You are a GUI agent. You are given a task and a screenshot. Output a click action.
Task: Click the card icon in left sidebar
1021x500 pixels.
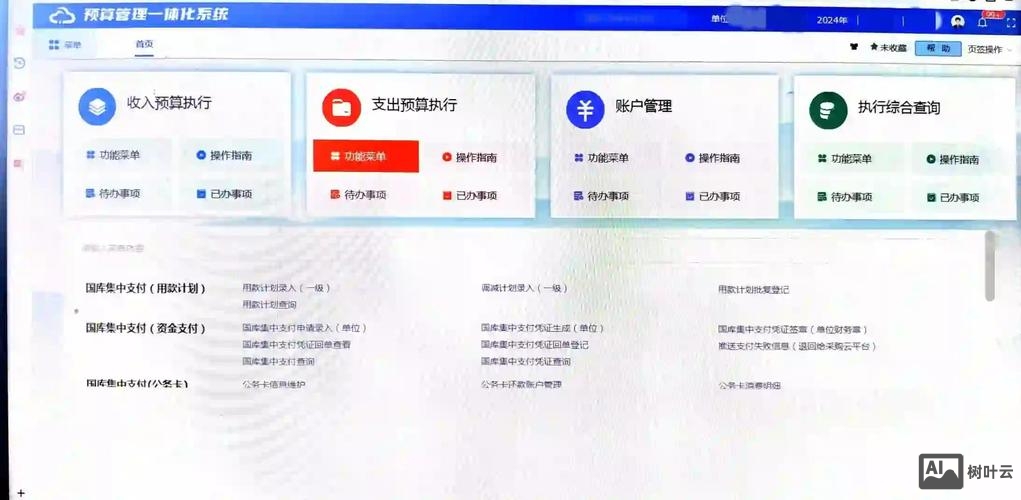point(19,130)
